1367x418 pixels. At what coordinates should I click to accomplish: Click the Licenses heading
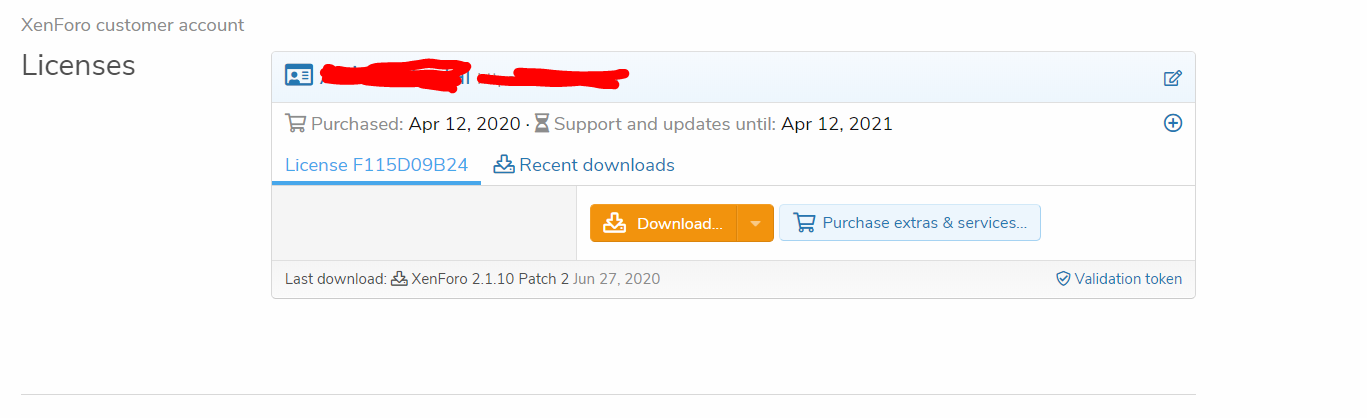pos(78,65)
